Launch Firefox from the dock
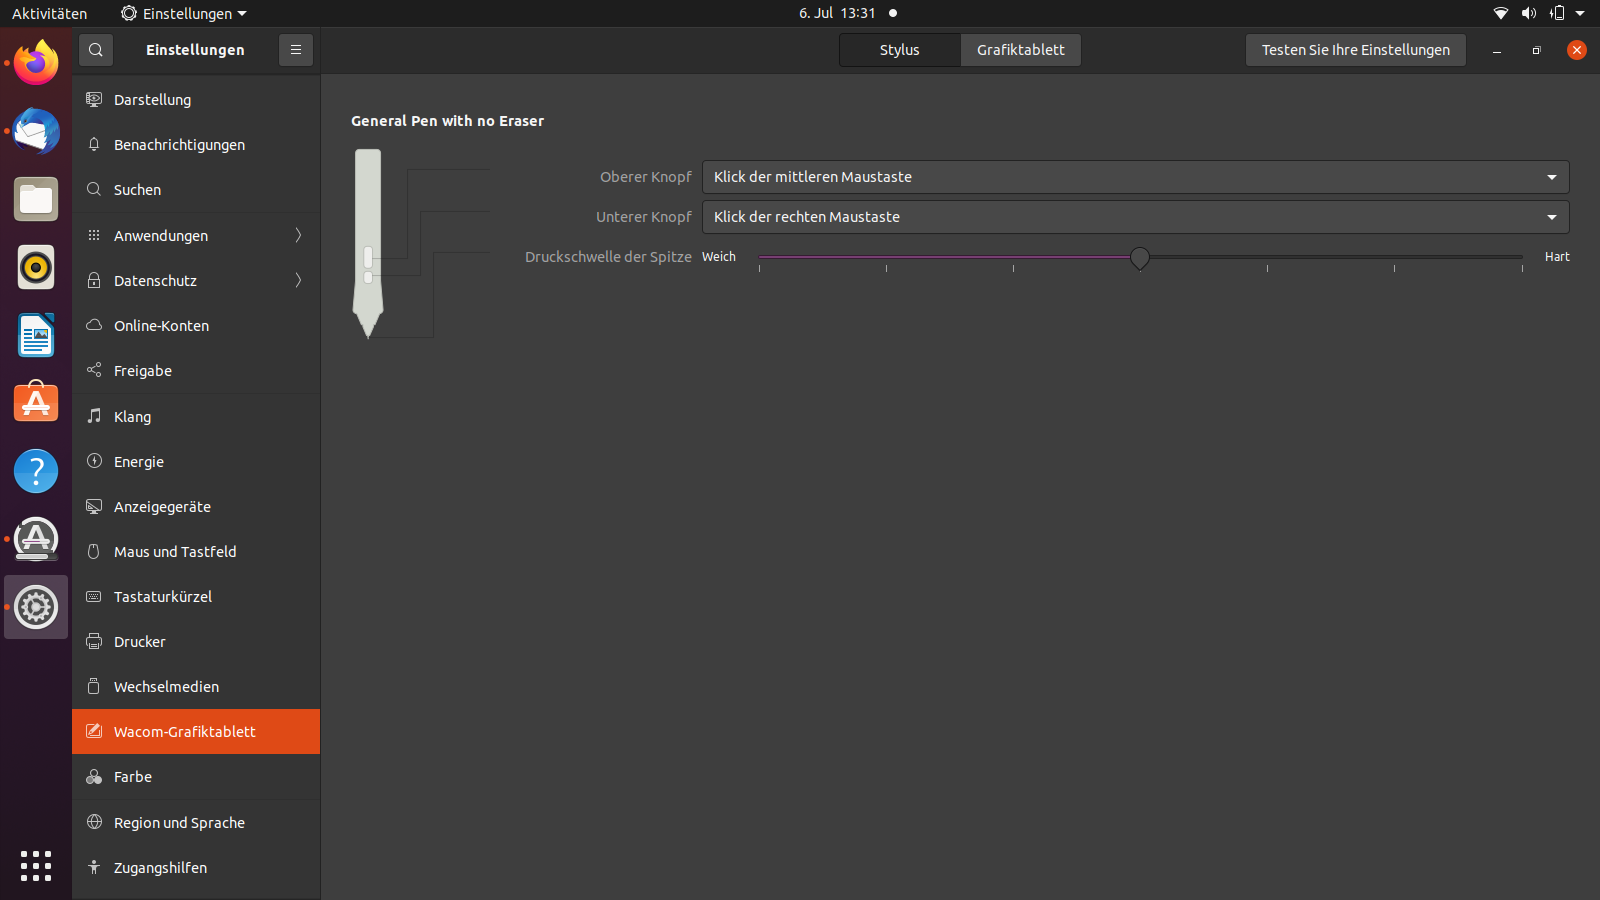Viewport: 1600px width, 900px height. point(35,62)
